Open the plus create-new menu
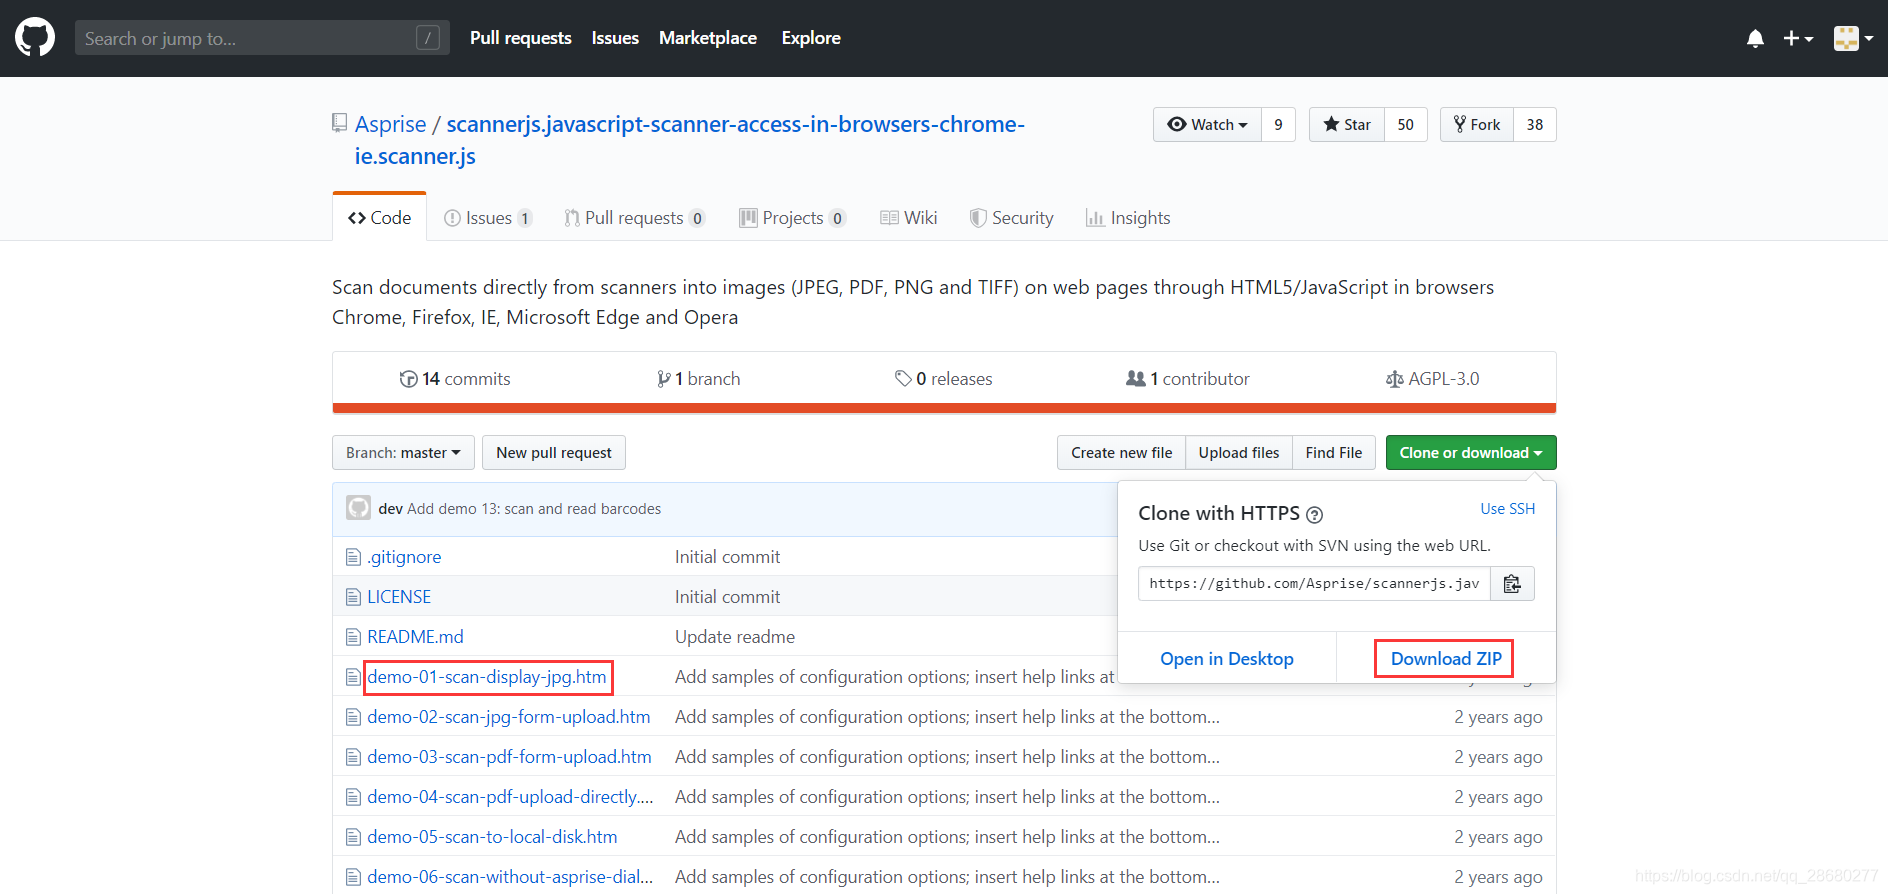1888x894 pixels. pos(1798,38)
